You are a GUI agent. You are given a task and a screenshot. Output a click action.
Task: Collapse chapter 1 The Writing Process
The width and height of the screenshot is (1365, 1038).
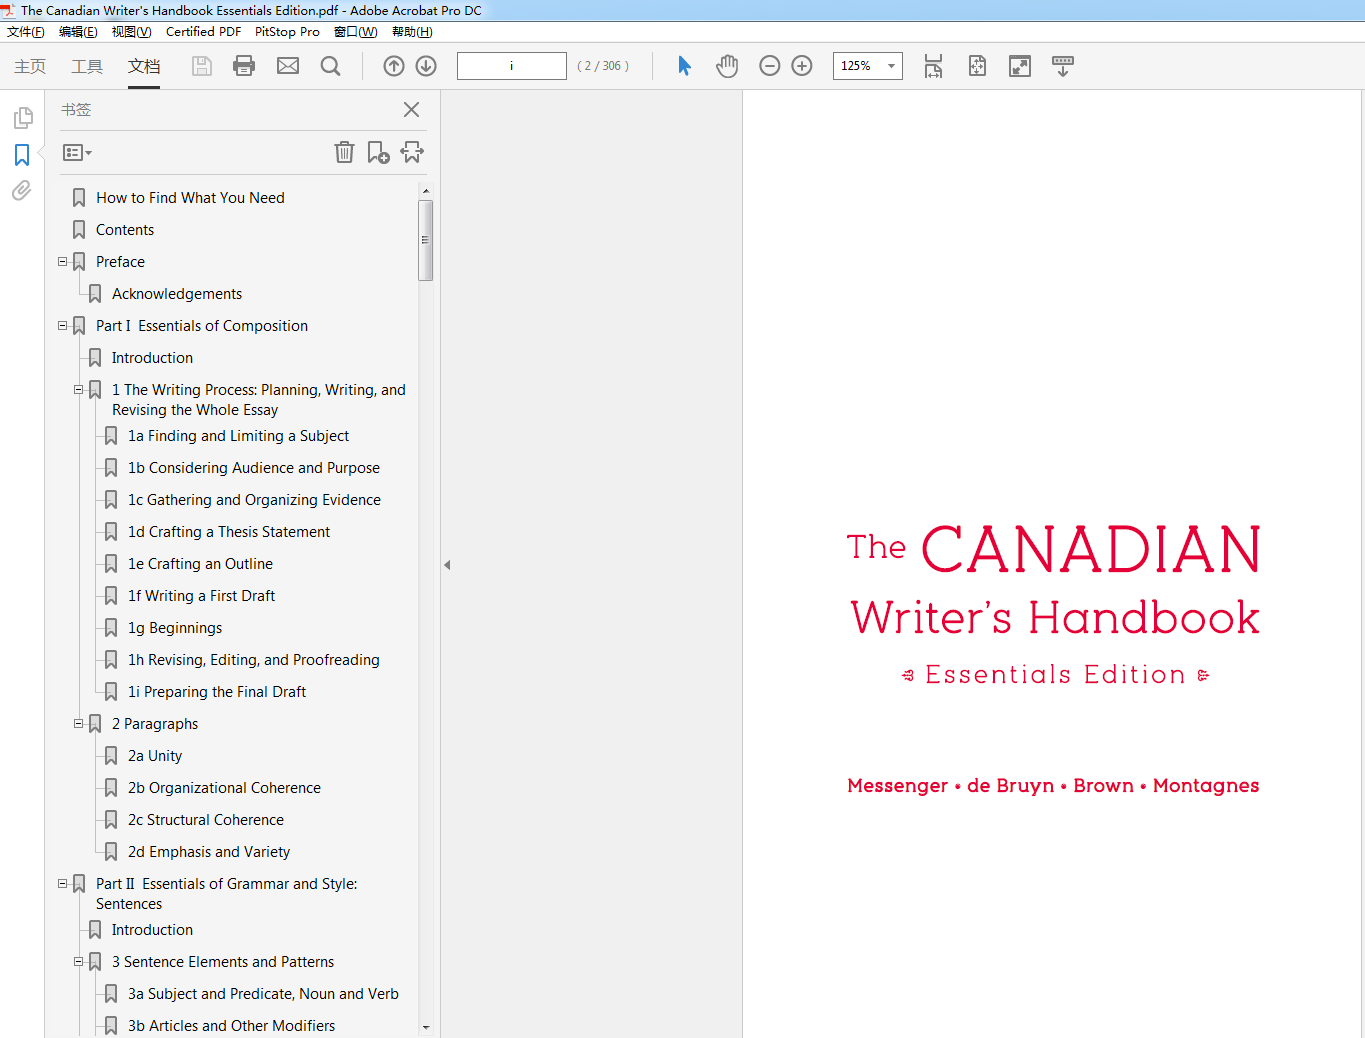[79, 390]
